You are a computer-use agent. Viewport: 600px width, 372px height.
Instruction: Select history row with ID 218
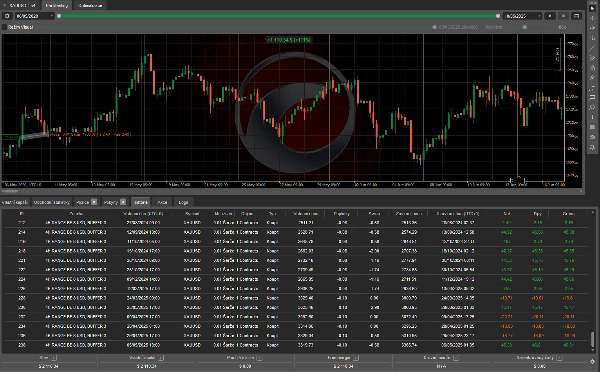[x=297, y=251]
